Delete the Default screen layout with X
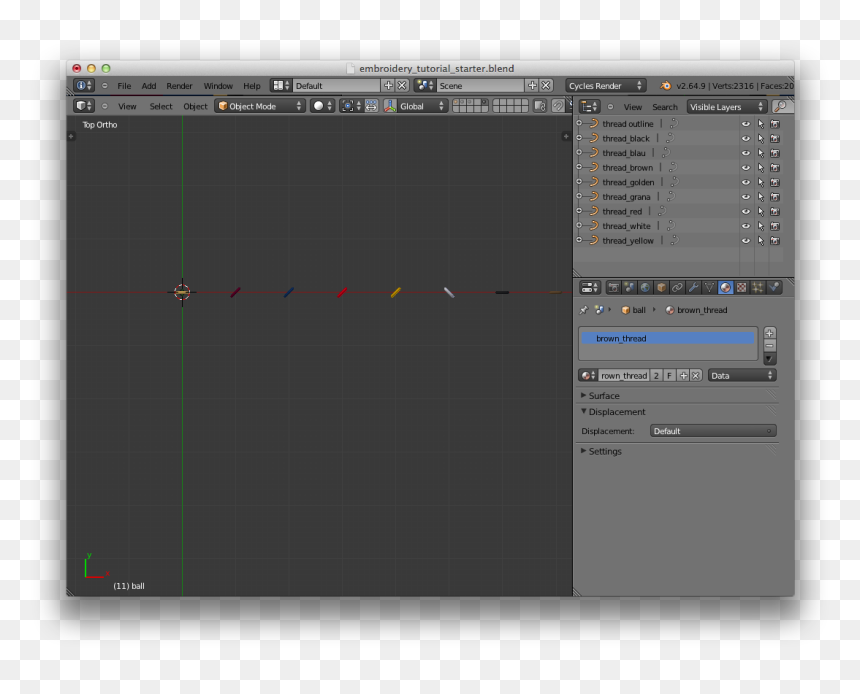This screenshot has height=694, width=860. coord(402,86)
